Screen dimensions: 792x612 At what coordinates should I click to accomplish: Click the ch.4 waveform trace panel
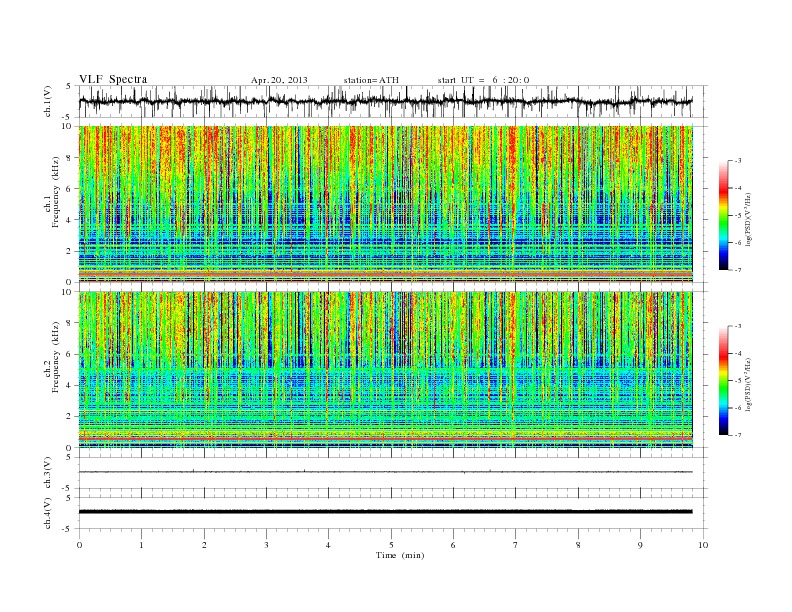click(393, 513)
